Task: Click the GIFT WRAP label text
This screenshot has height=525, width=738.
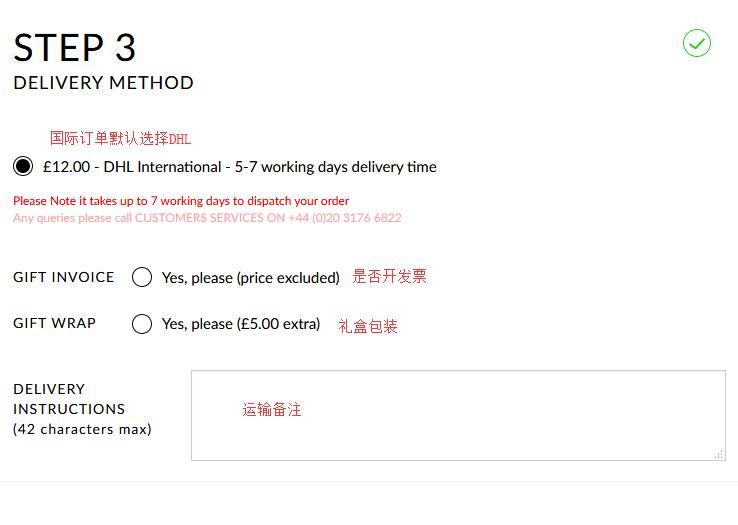Action: pyautogui.click(x=55, y=323)
